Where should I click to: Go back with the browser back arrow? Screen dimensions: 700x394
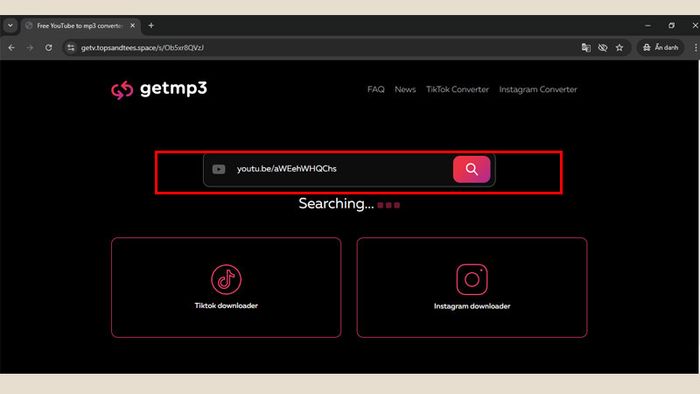tap(12, 47)
